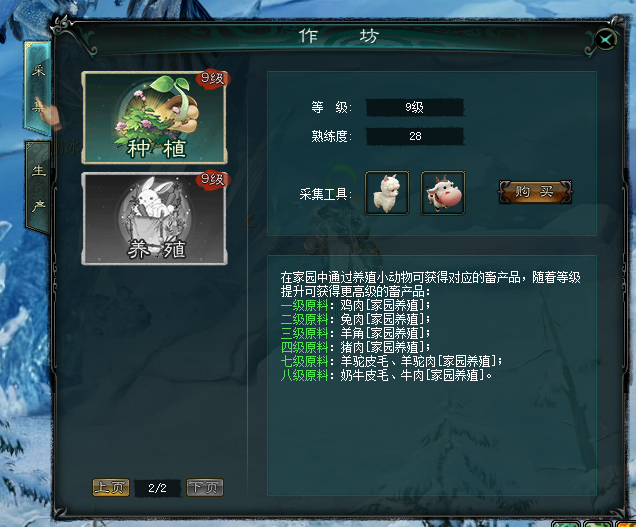
Task: Open the 种植 planting skill card
Action: tap(155, 118)
